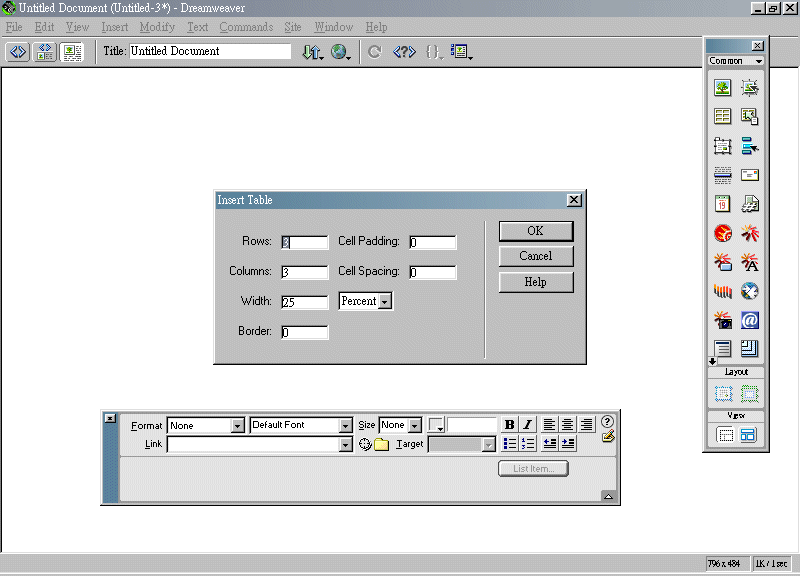
Task: Insert Server-Side Include icon
Action: [x=749, y=204]
